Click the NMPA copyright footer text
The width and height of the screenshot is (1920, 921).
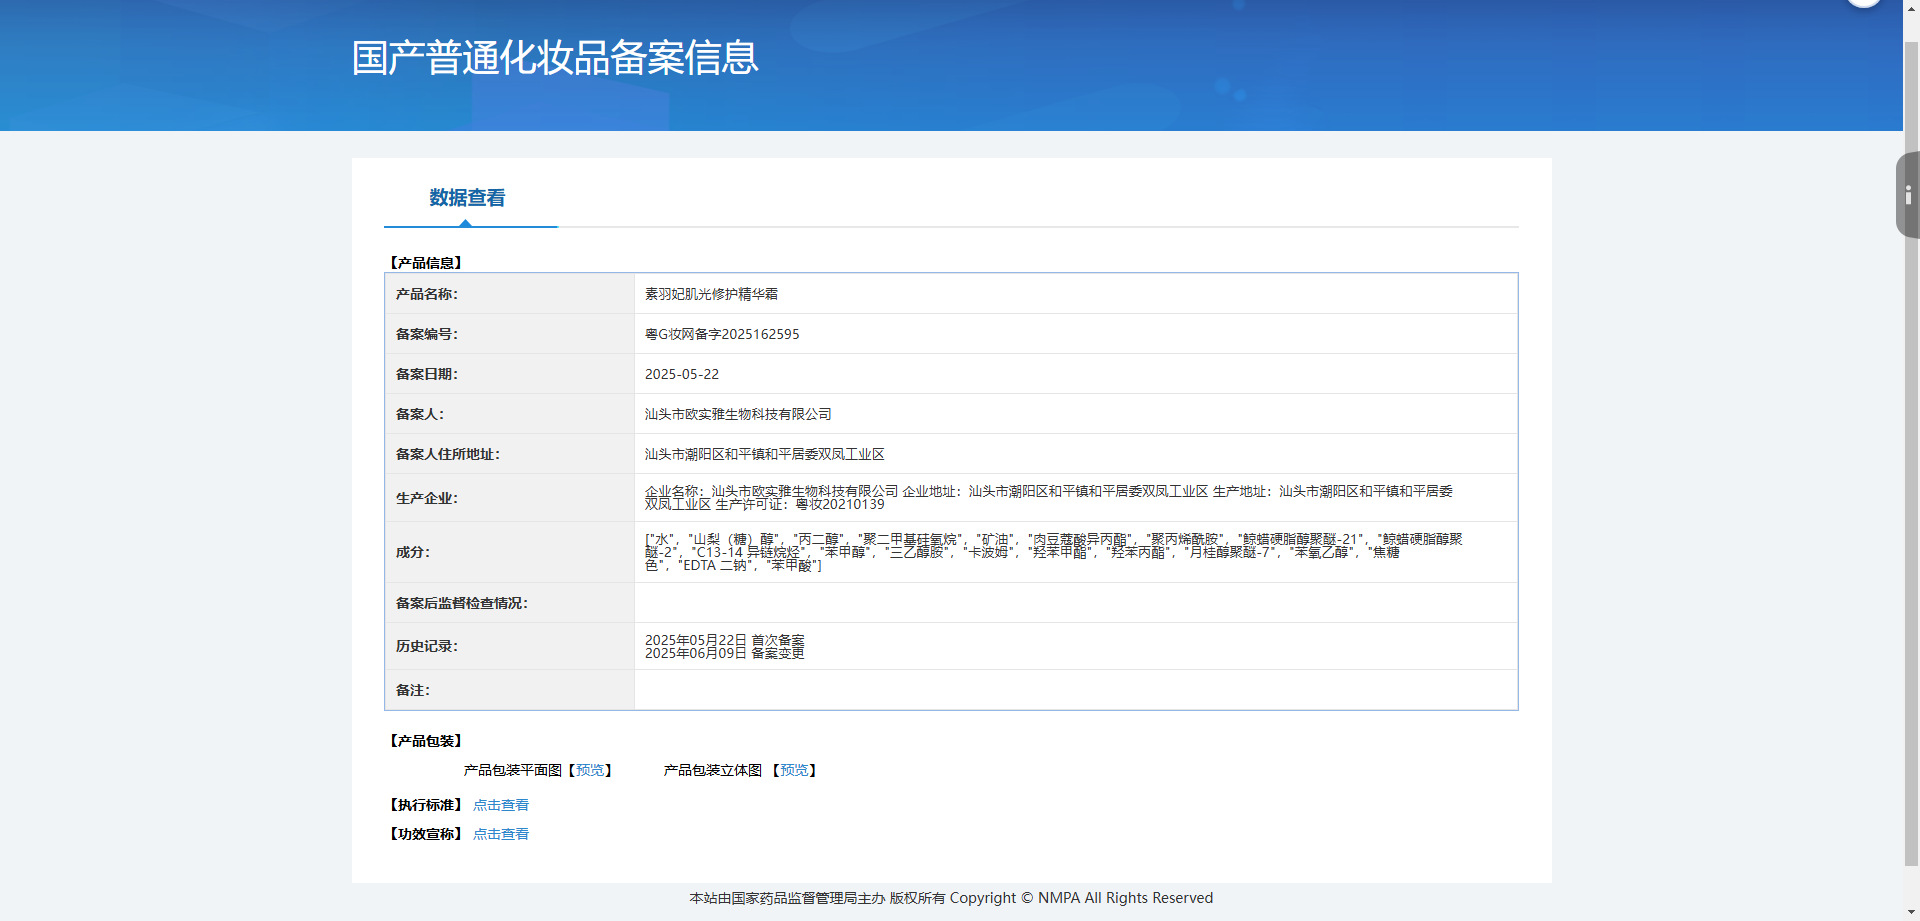click(x=951, y=898)
